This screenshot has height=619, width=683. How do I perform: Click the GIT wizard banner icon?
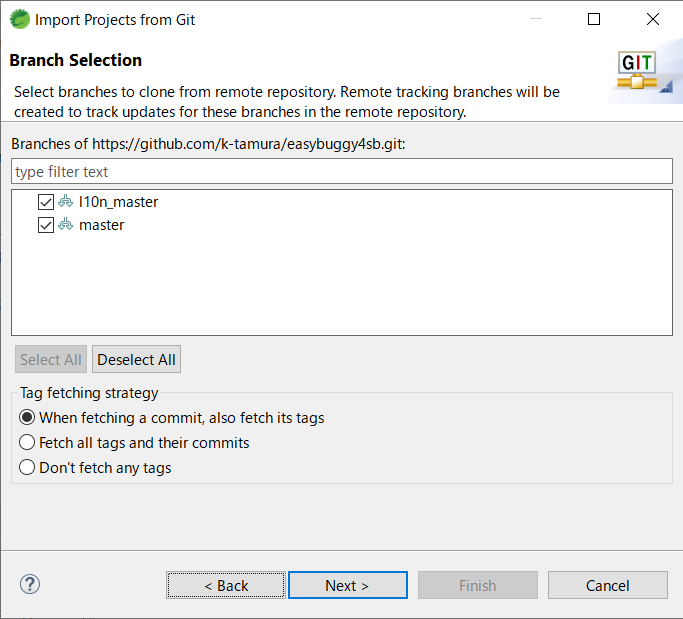637,70
